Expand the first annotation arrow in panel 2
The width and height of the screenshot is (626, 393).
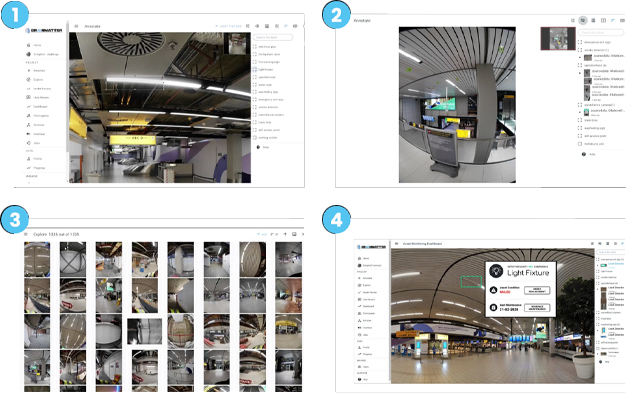pos(580,58)
